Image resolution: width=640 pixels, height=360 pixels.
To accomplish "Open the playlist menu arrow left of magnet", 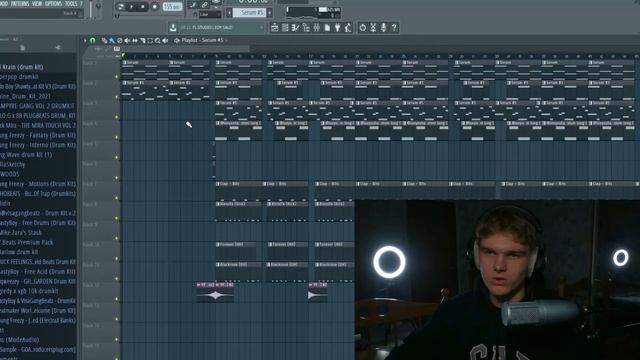I will point(85,40).
